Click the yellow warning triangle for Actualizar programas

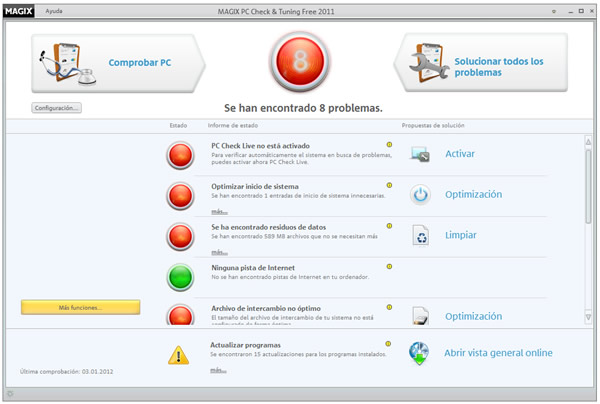click(178, 355)
